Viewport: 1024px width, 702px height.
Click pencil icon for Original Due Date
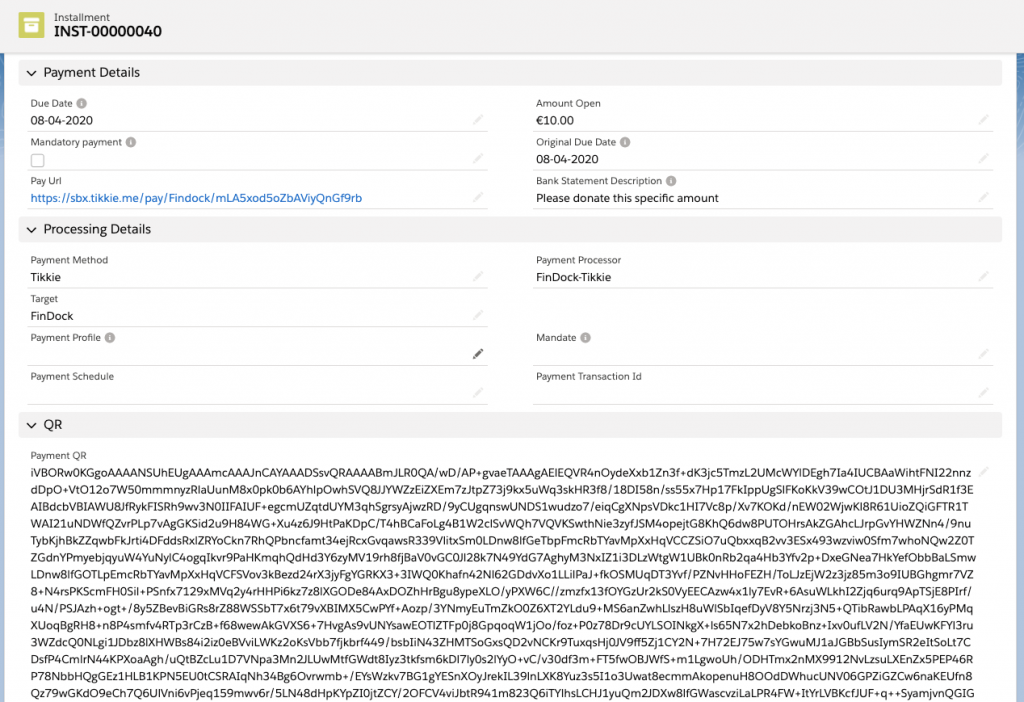tap(983, 159)
